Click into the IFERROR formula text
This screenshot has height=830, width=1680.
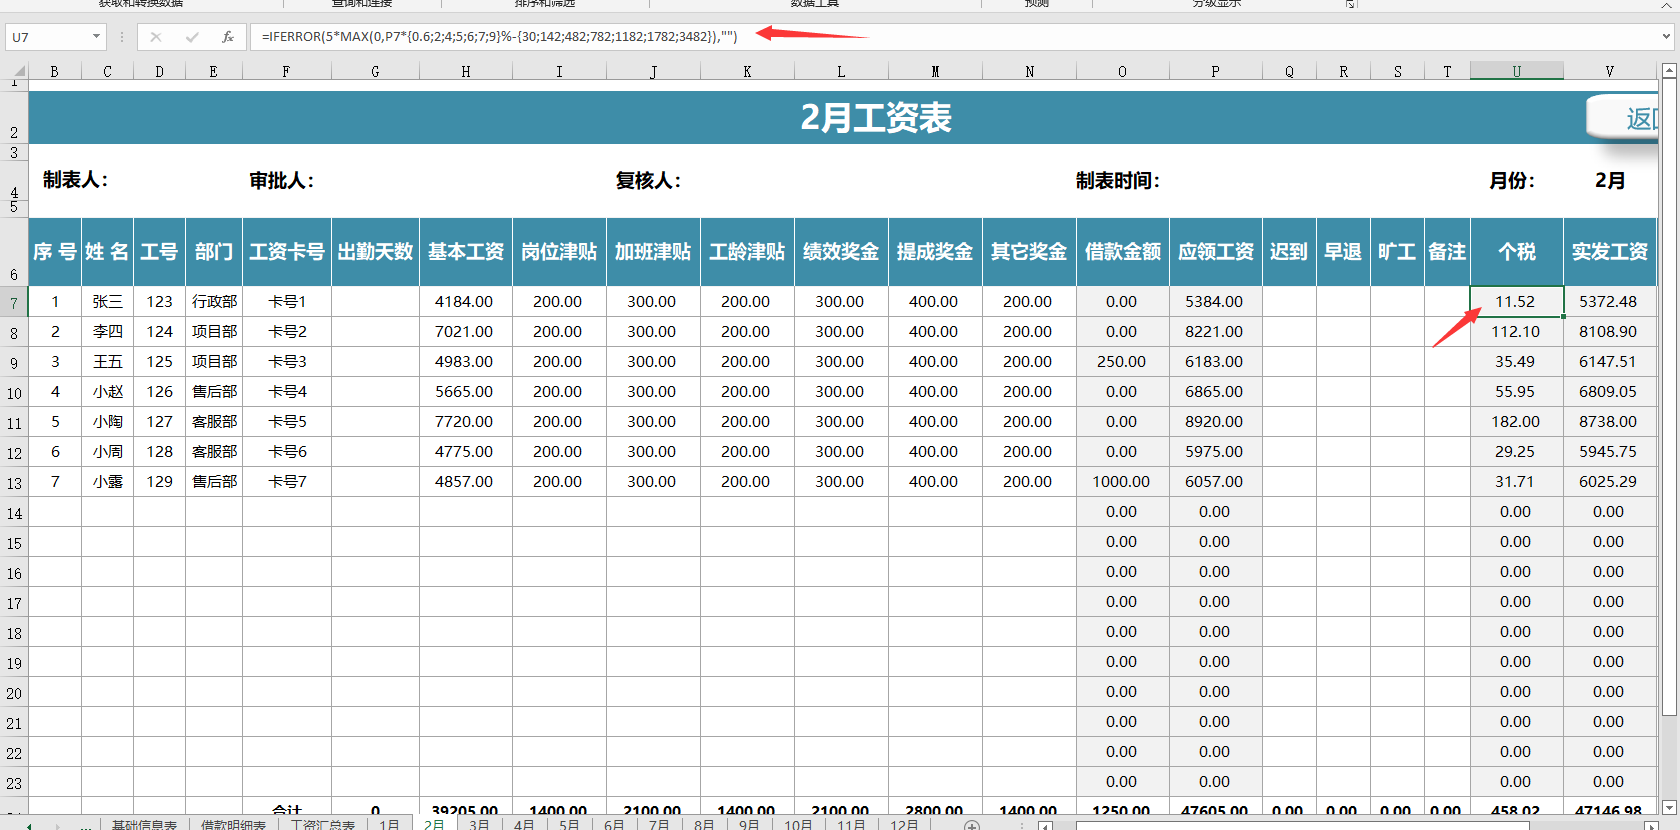pyautogui.click(x=499, y=37)
